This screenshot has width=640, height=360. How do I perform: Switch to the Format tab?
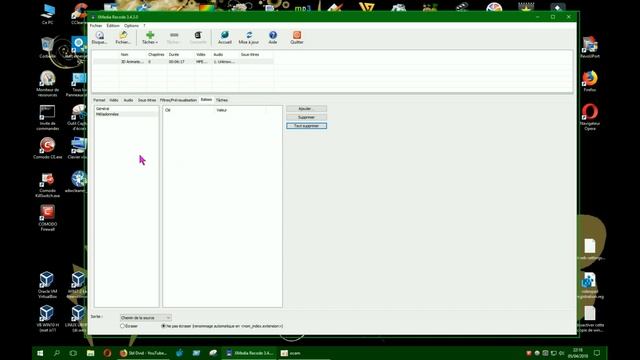(99, 100)
